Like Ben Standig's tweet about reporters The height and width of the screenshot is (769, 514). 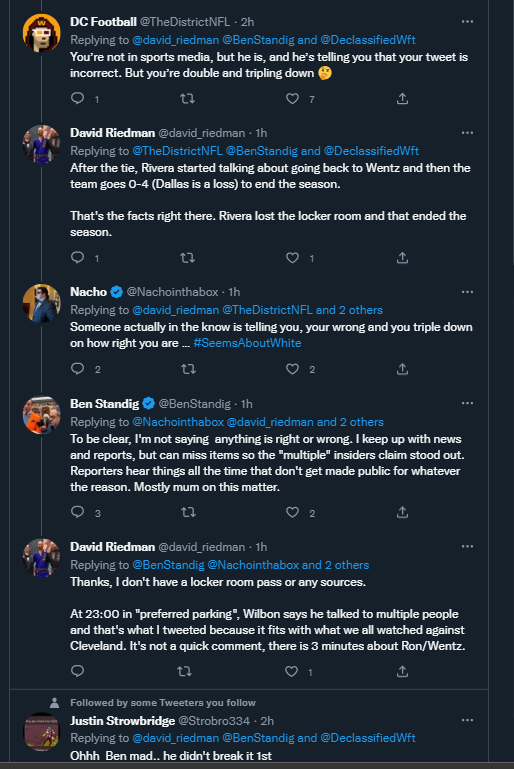(x=292, y=512)
